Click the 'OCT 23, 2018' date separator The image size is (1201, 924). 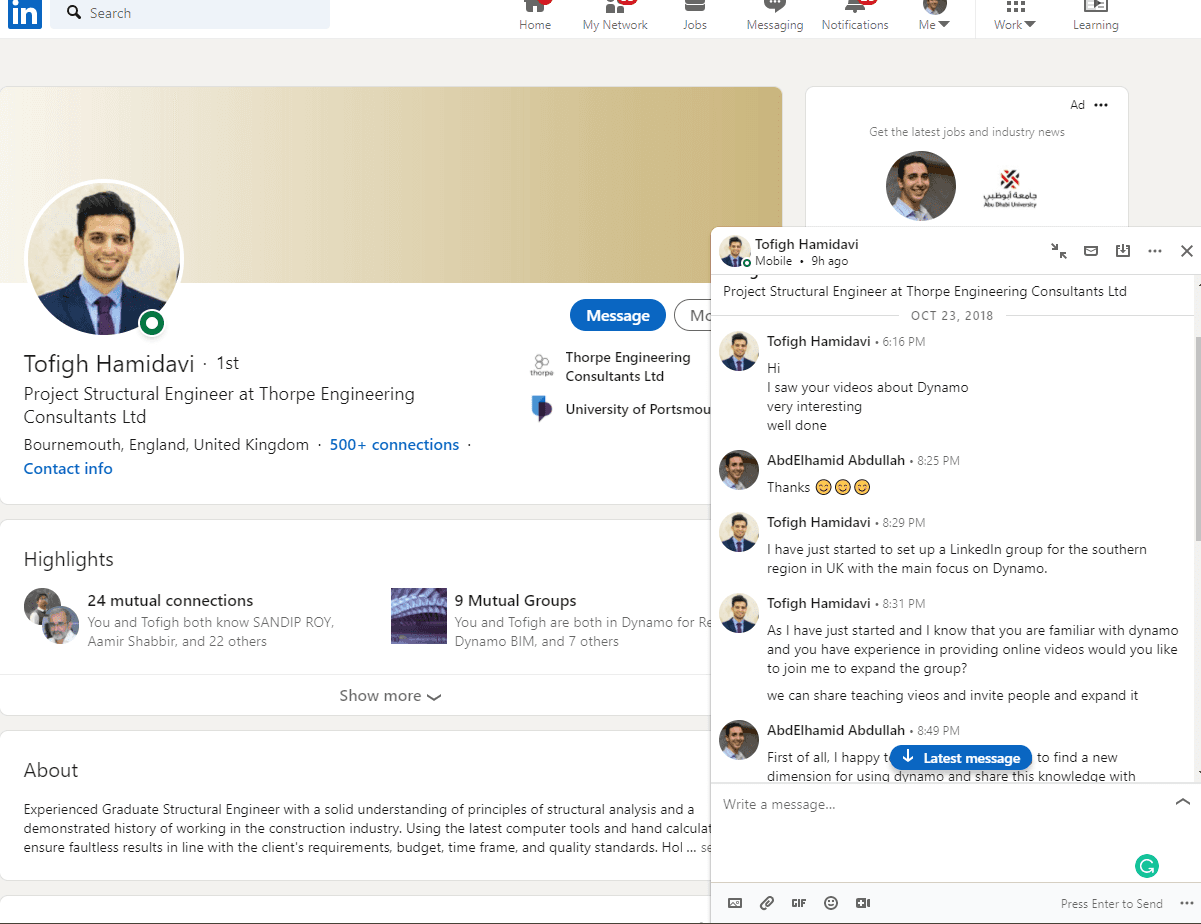pyautogui.click(x=951, y=315)
